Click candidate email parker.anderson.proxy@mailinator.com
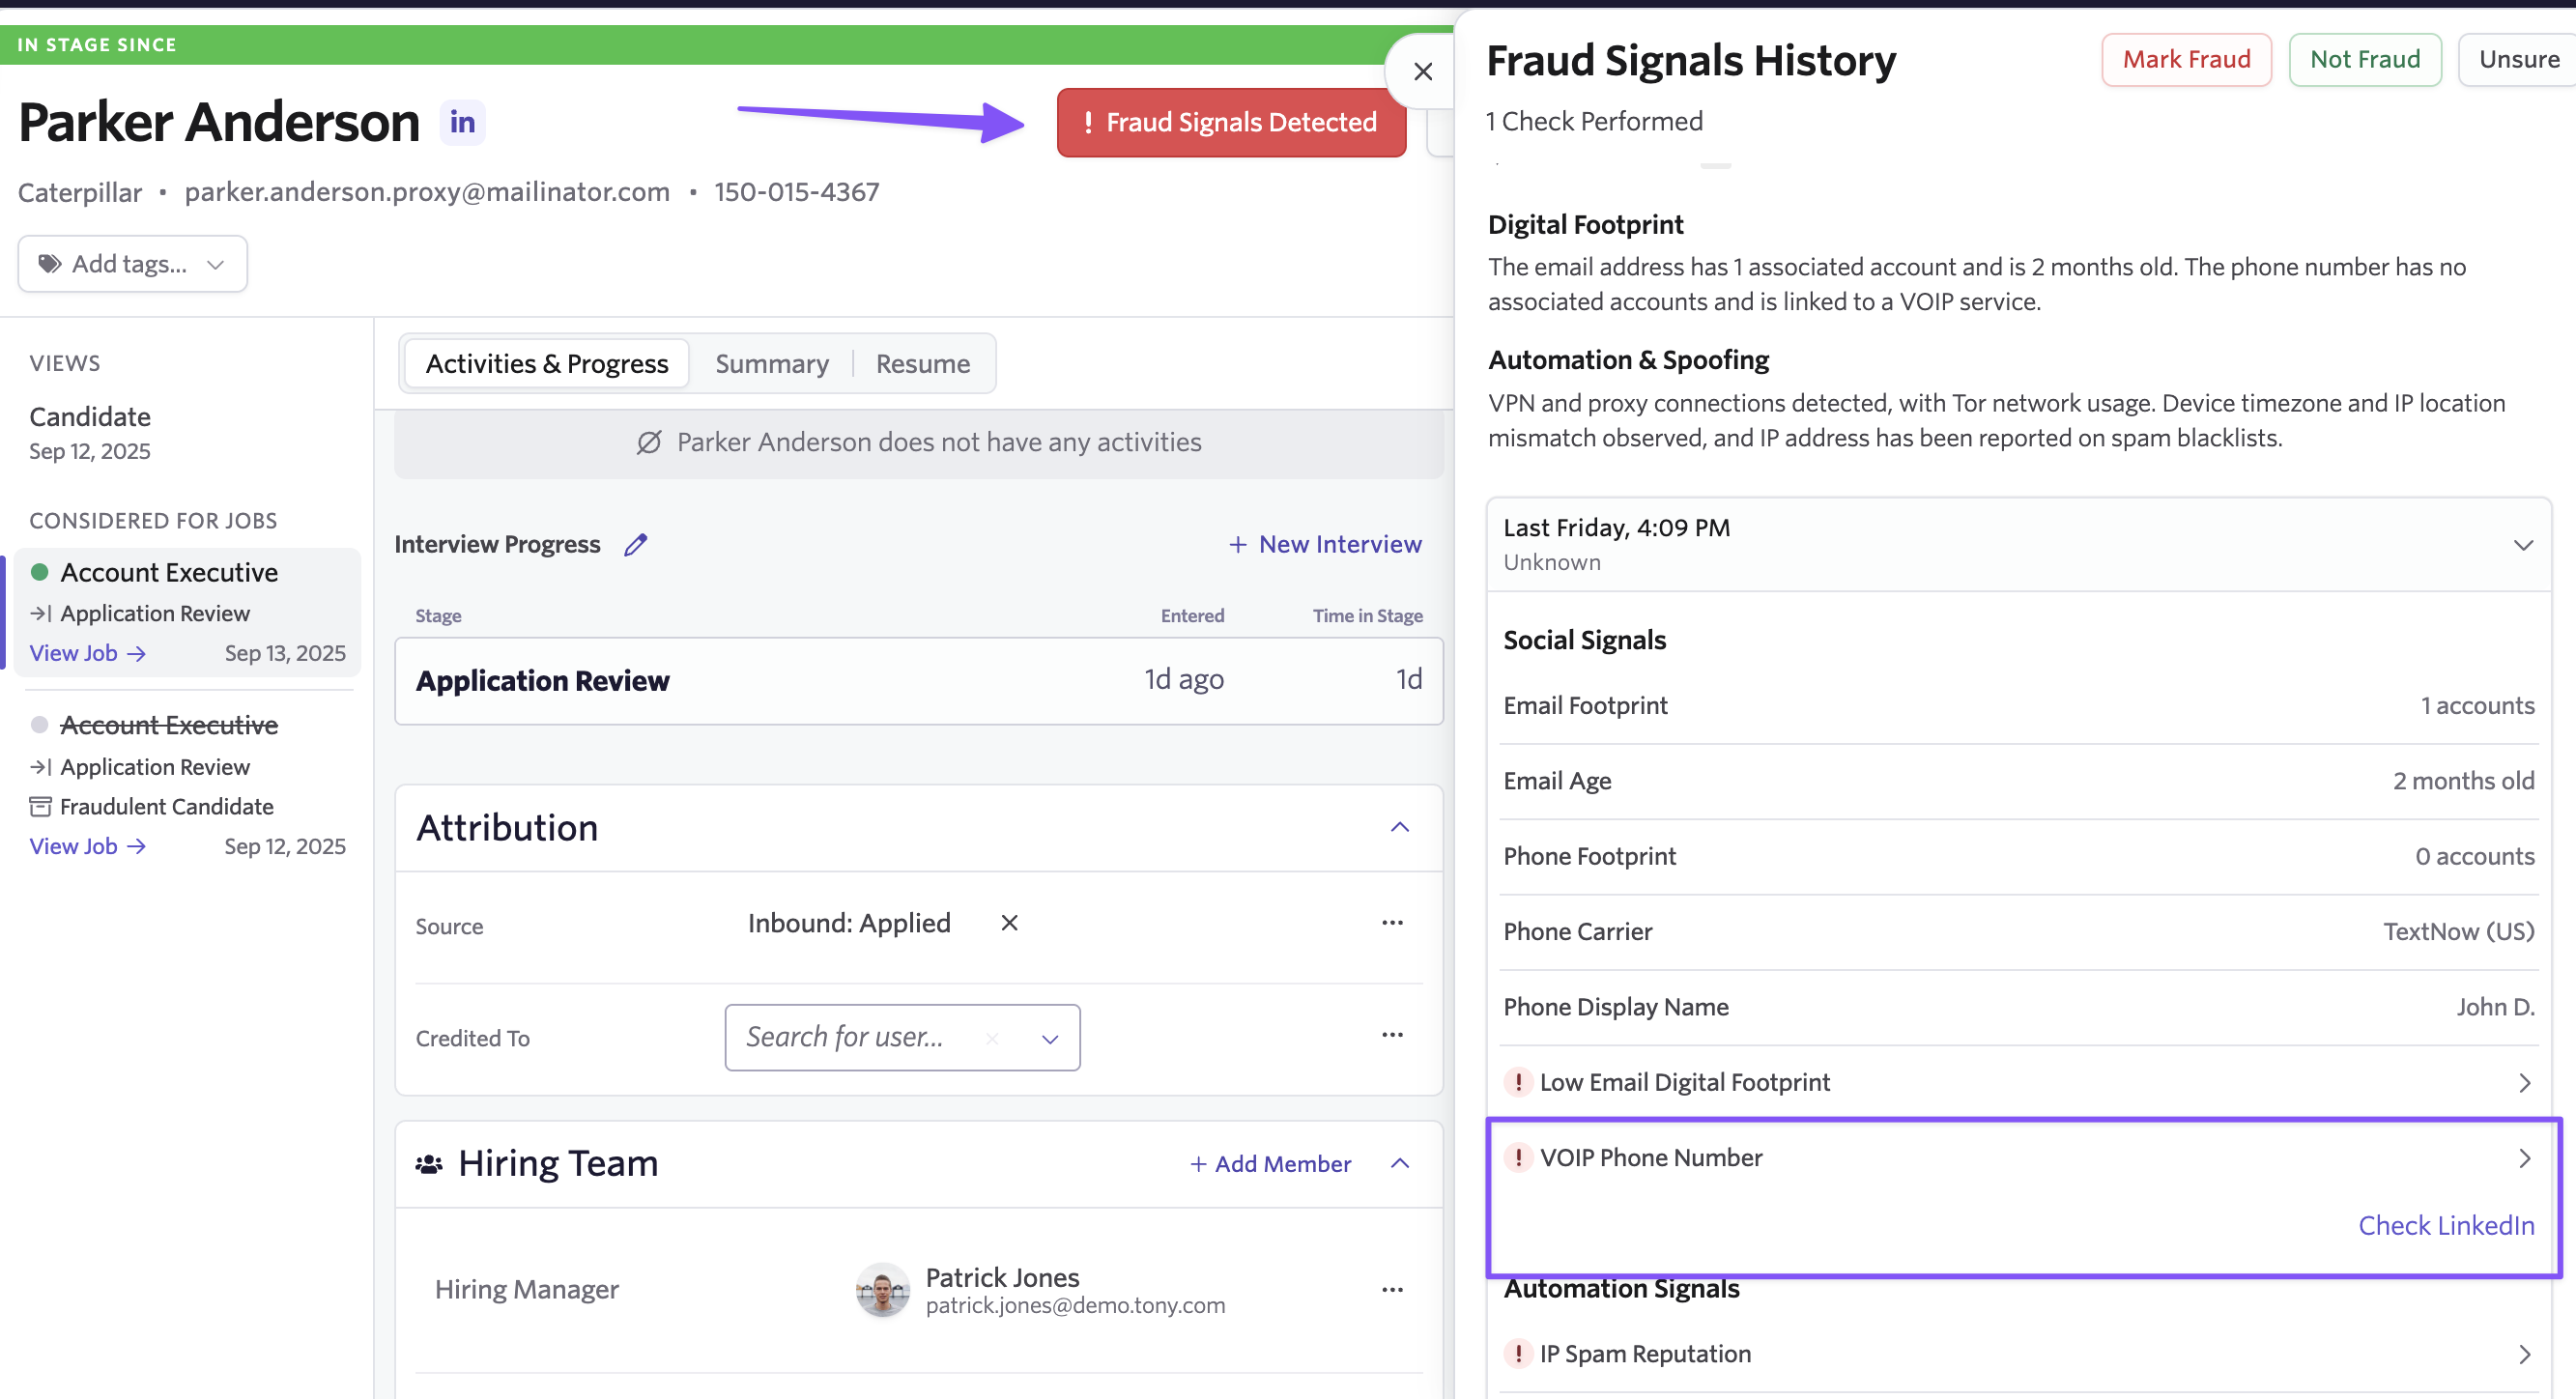Viewport: 2576px width, 1399px height. click(x=427, y=192)
